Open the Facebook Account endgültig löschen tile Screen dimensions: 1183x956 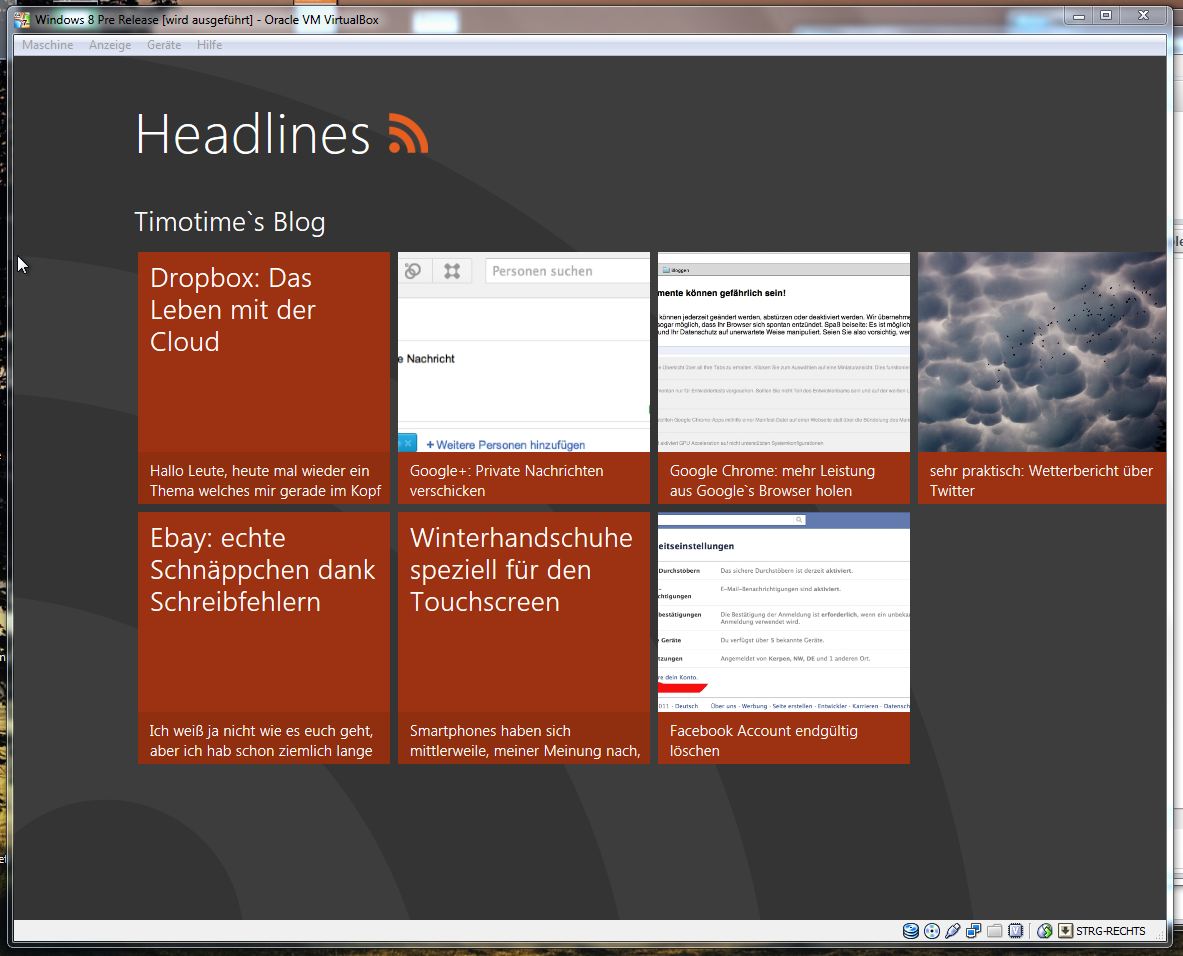[784, 638]
